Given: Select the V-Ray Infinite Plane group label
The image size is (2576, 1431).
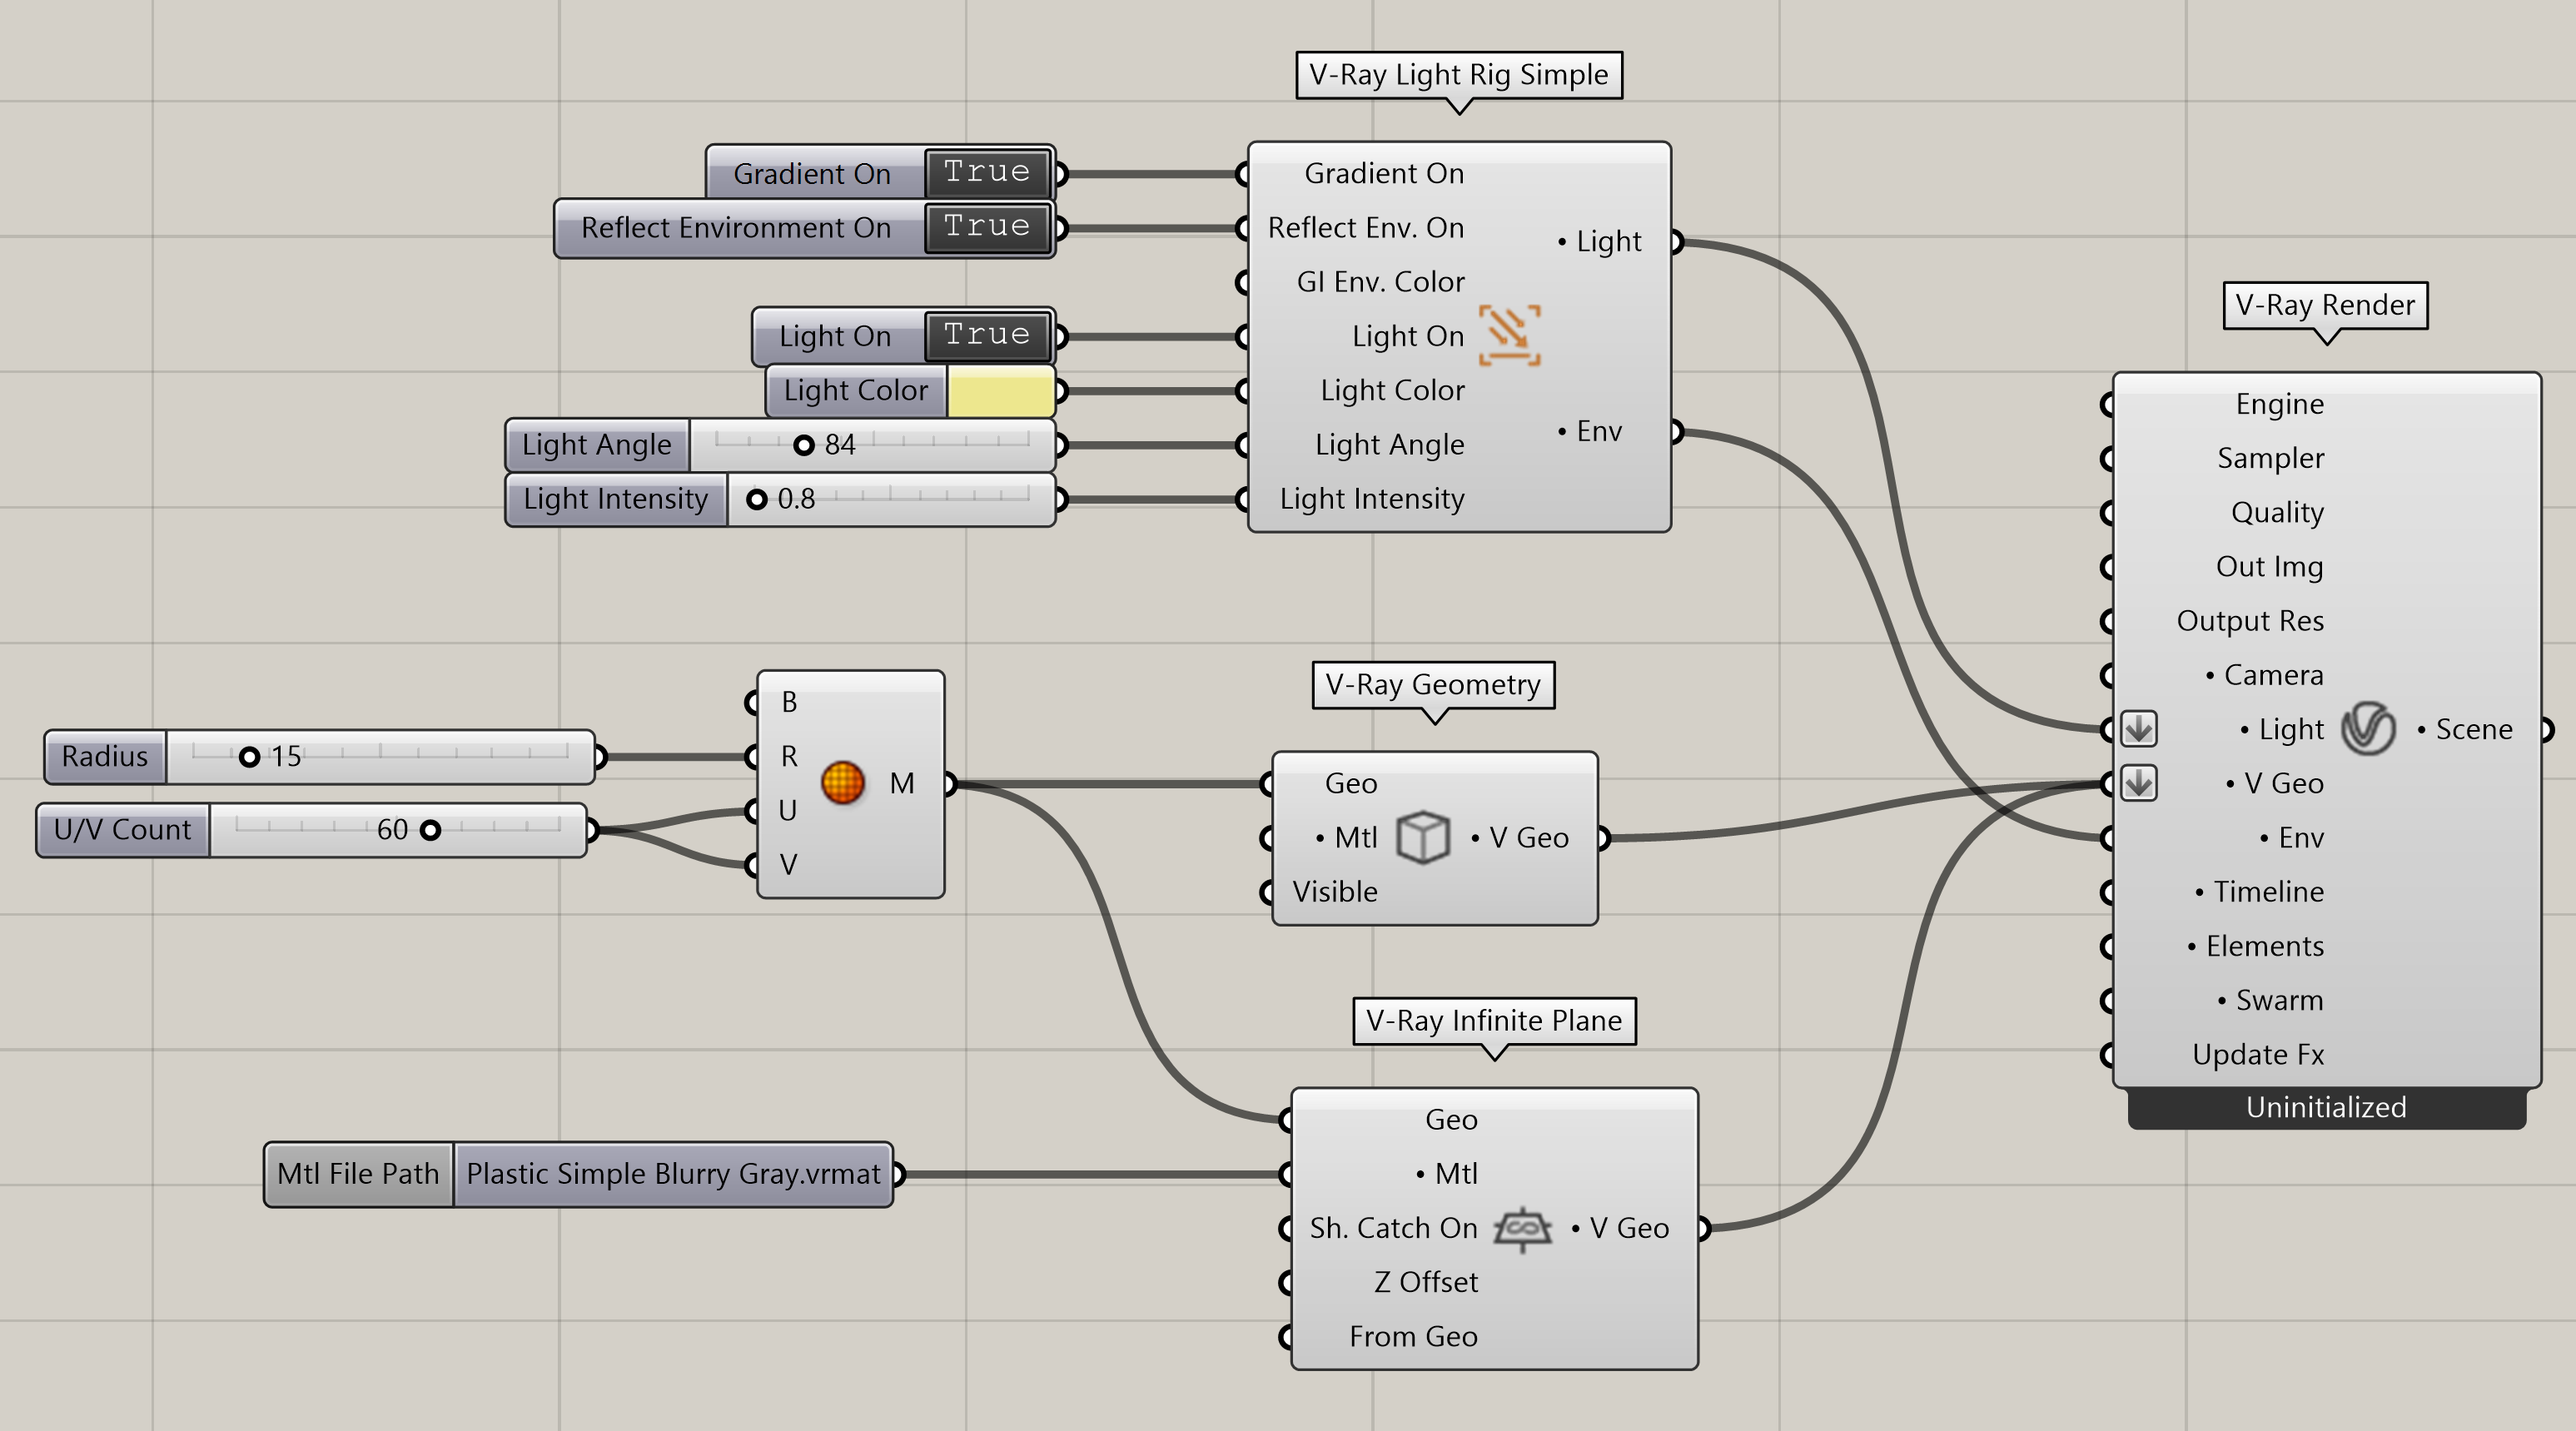Looking at the screenshot, I should (x=1494, y=1021).
